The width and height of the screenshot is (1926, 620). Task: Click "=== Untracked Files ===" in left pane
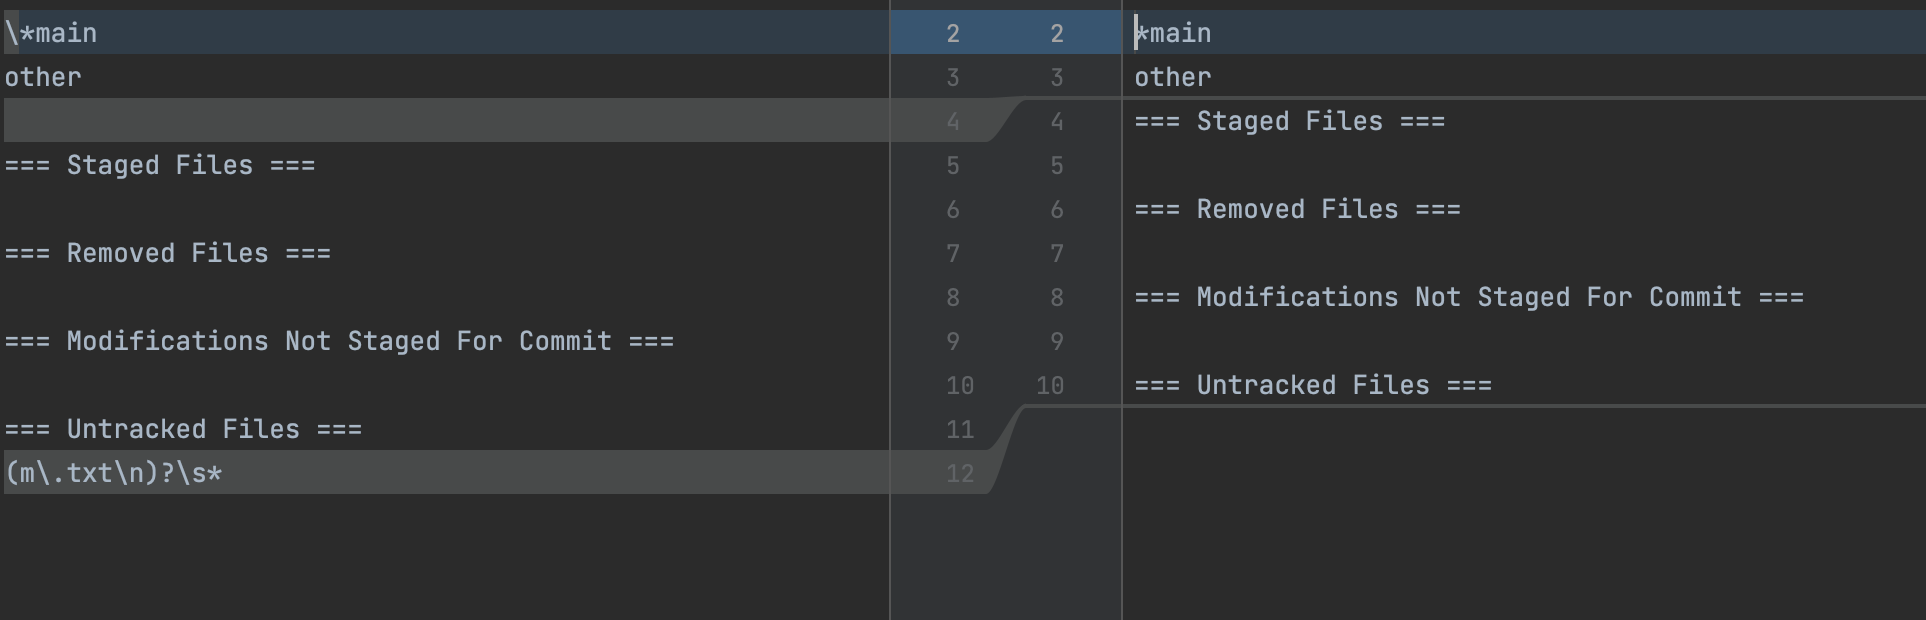[x=184, y=429]
